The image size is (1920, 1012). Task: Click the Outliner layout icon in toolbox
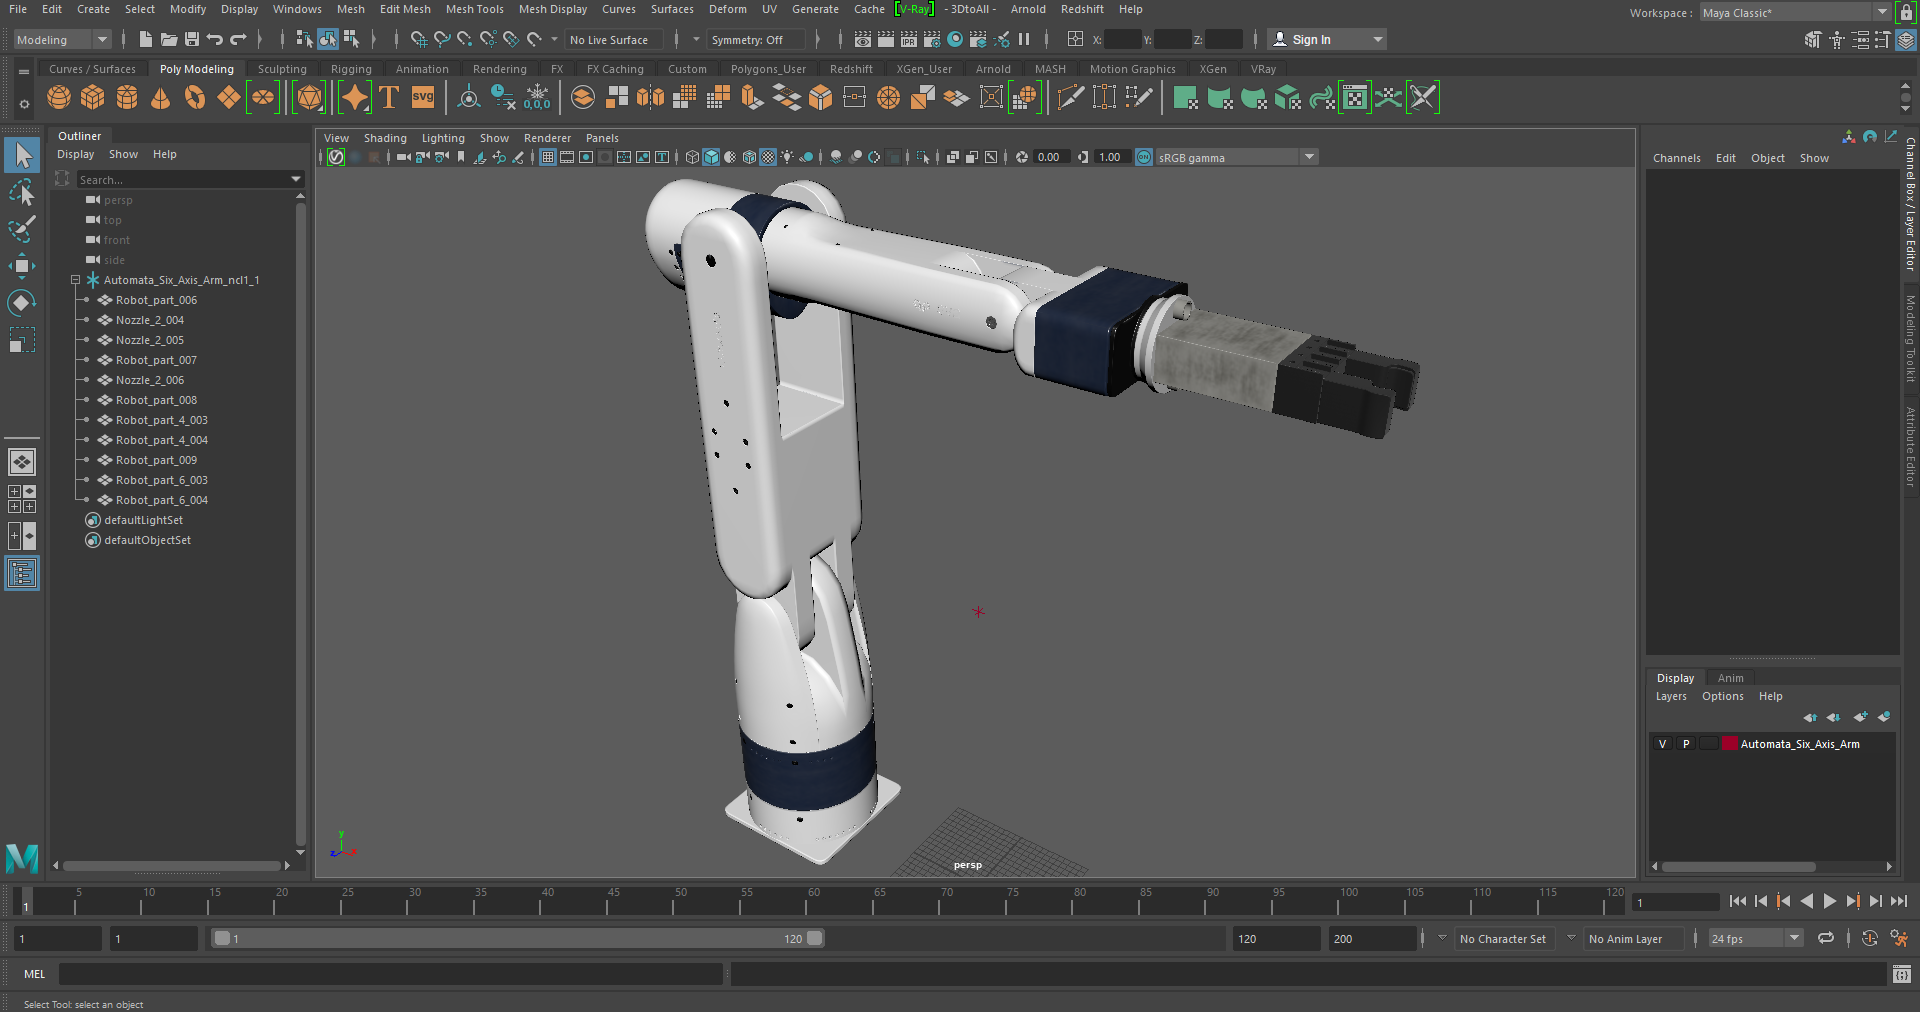pyautogui.click(x=22, y=573)
